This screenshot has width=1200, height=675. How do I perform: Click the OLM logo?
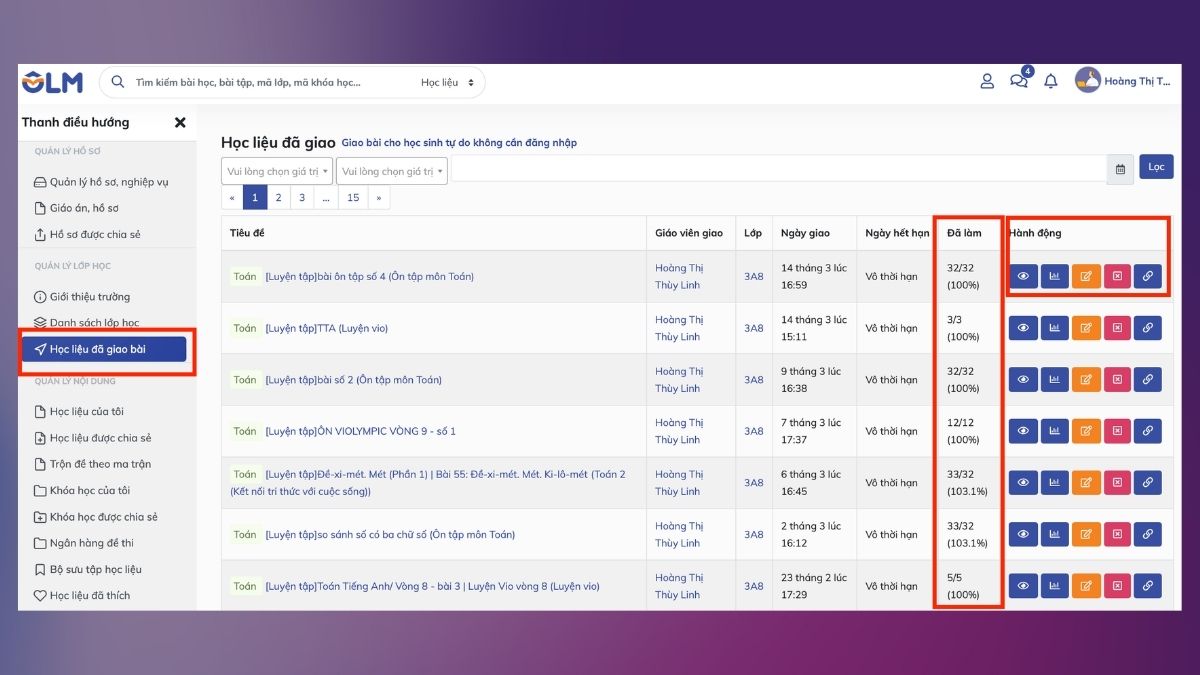[53, 82]
